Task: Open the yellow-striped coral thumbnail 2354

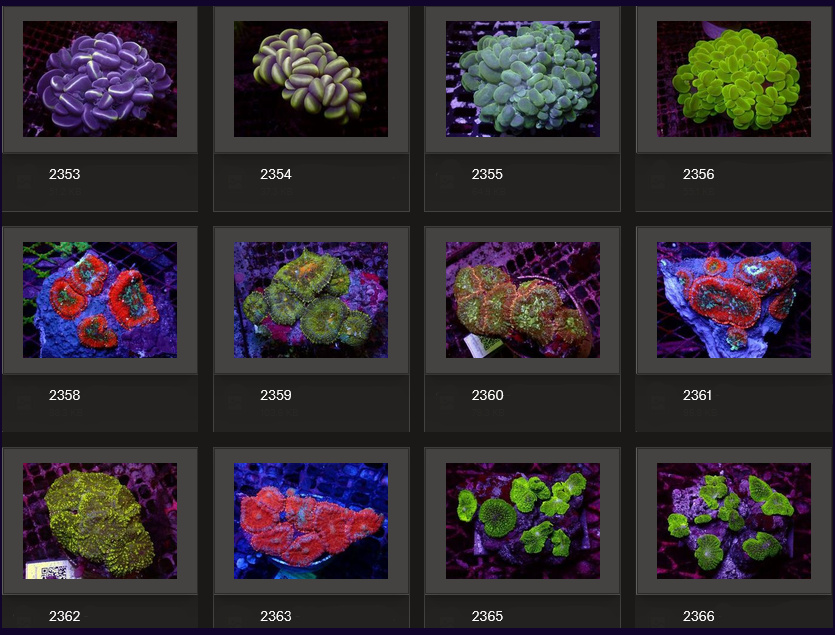Action: coord(311,79)
